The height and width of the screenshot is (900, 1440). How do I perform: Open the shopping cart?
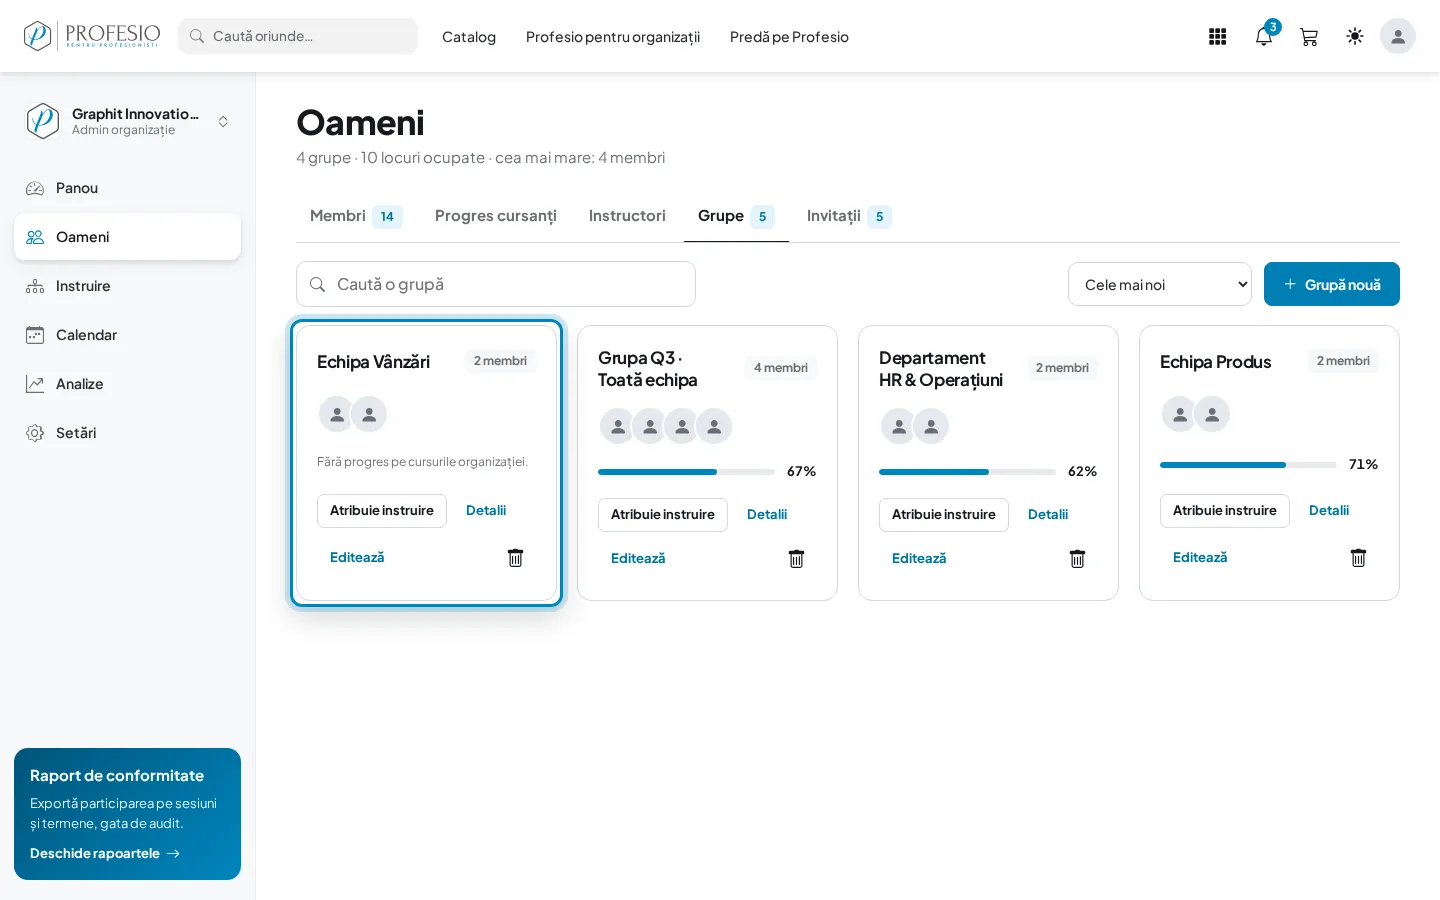1309,37
